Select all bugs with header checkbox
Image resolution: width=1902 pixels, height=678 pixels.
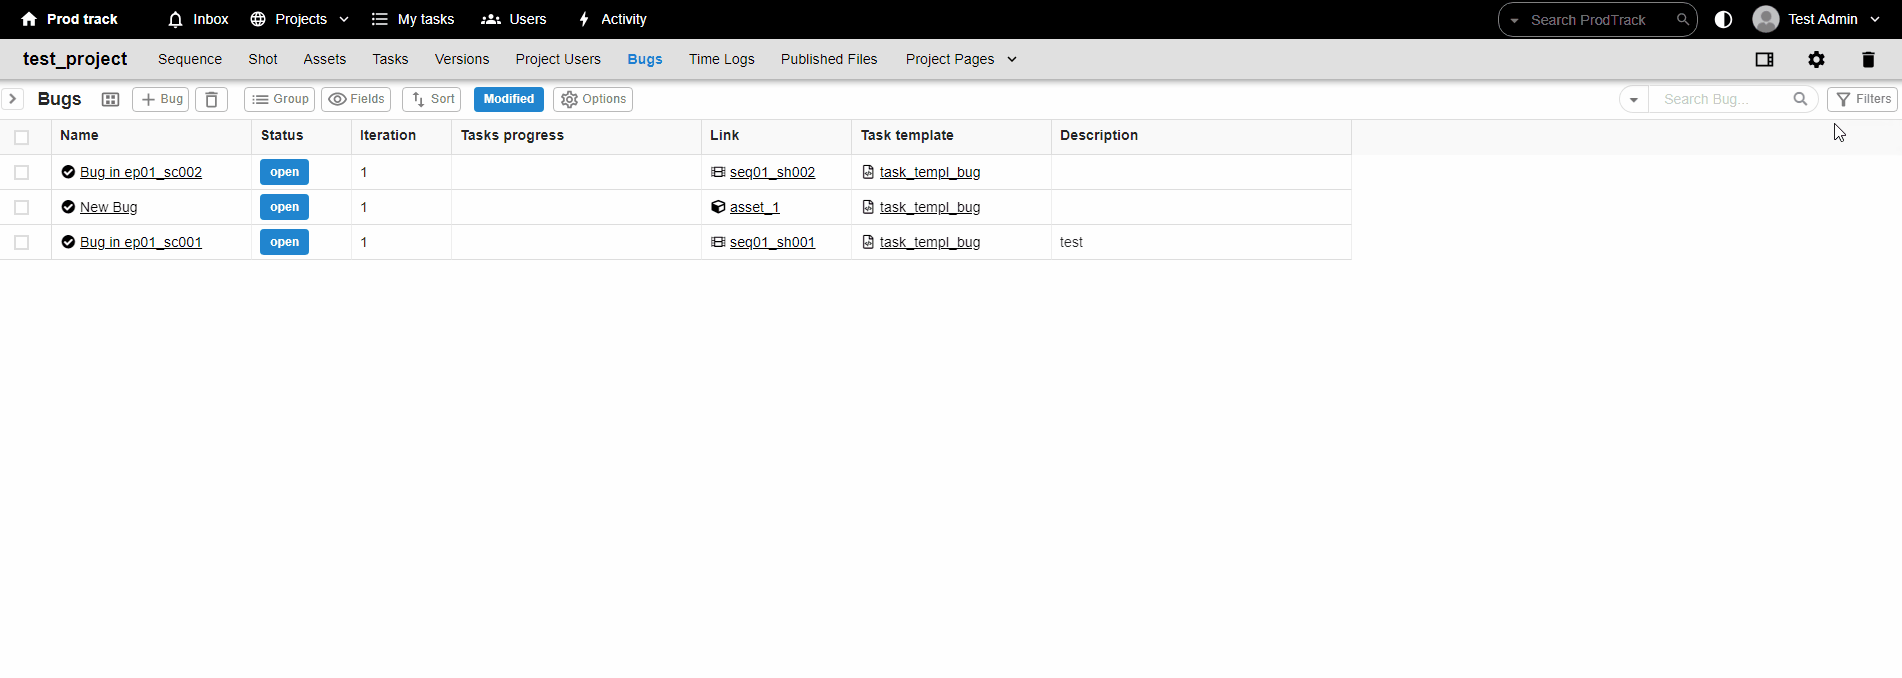[x=22, y=137]
